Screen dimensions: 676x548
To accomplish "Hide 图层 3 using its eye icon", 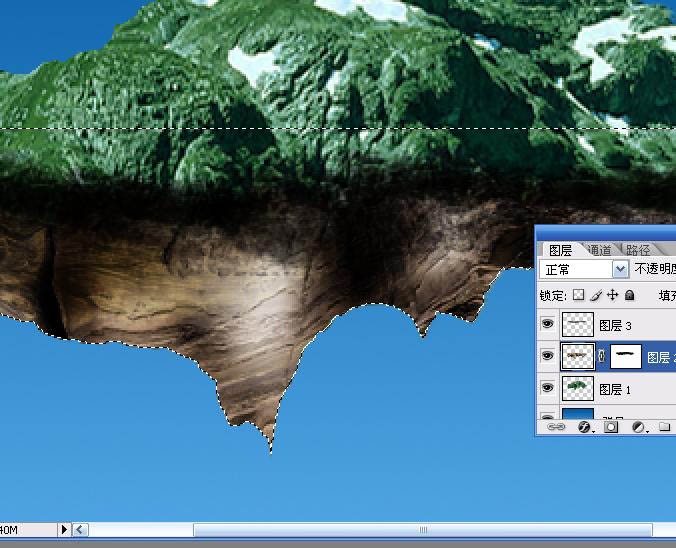I will tap(548, 323).
